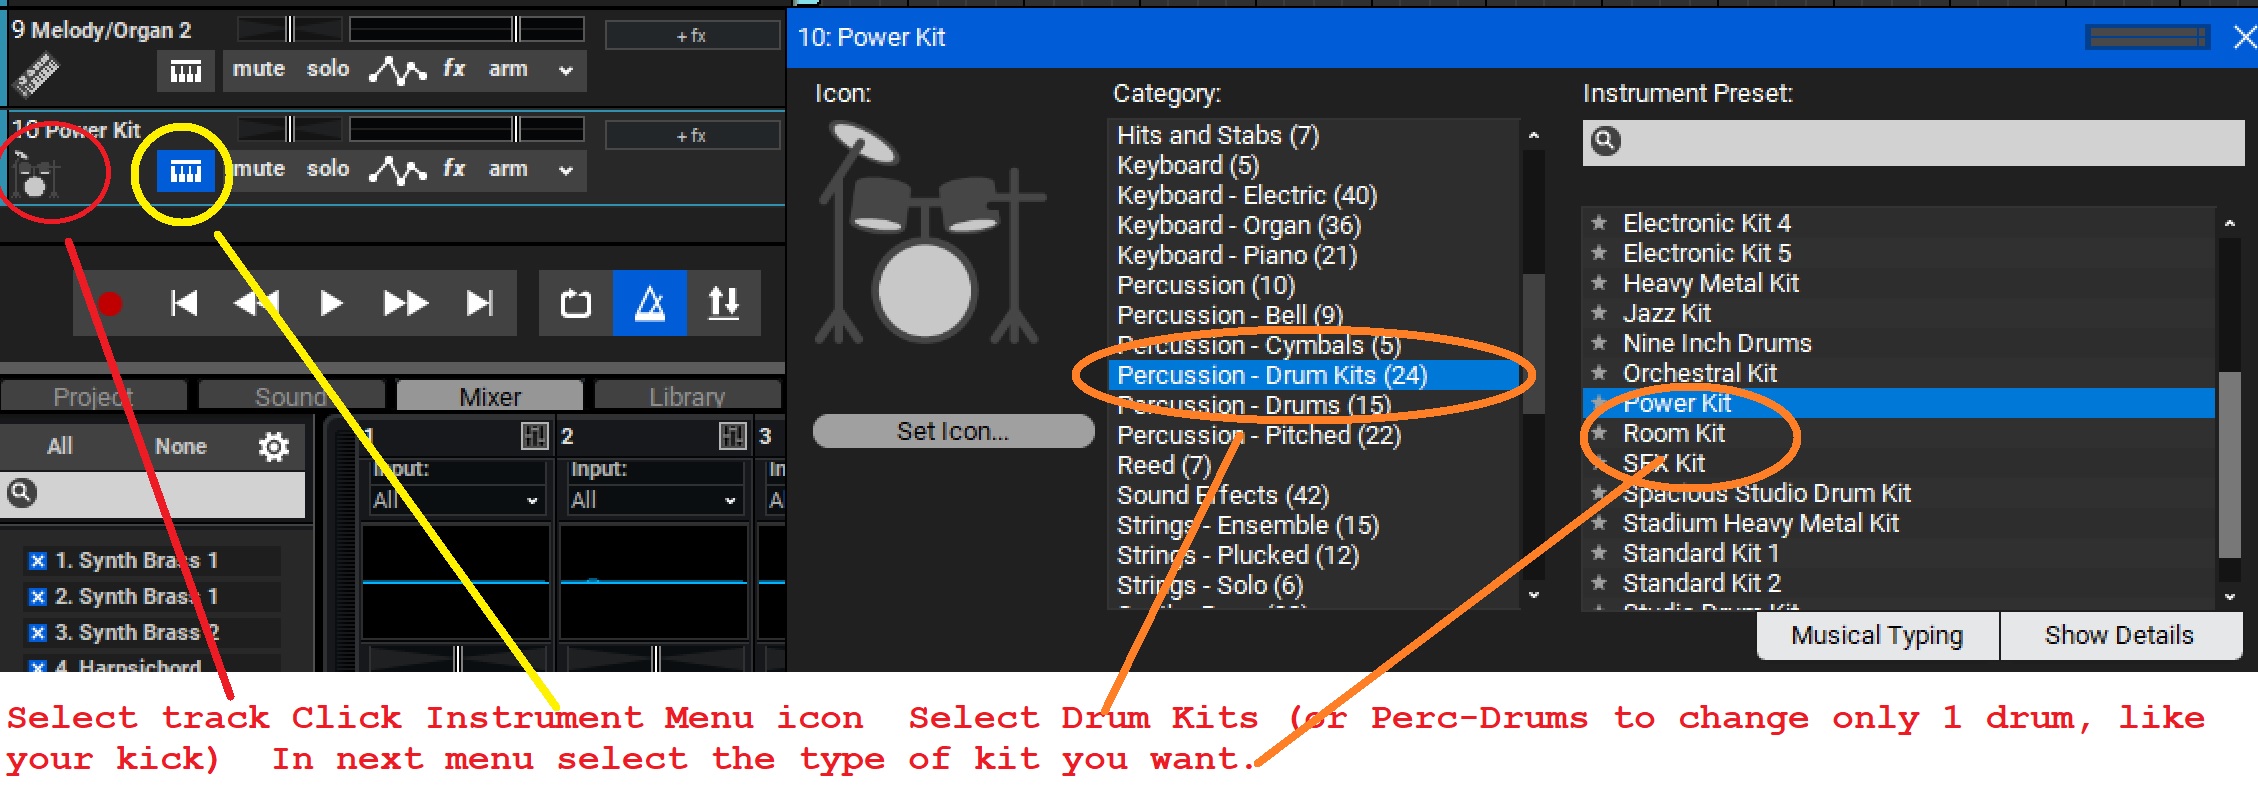The height and width of the screenshot is (803, 2258).
Task: Uncheck the 1. Synth Brass 1 checkbox
Action: coord(37,561)
